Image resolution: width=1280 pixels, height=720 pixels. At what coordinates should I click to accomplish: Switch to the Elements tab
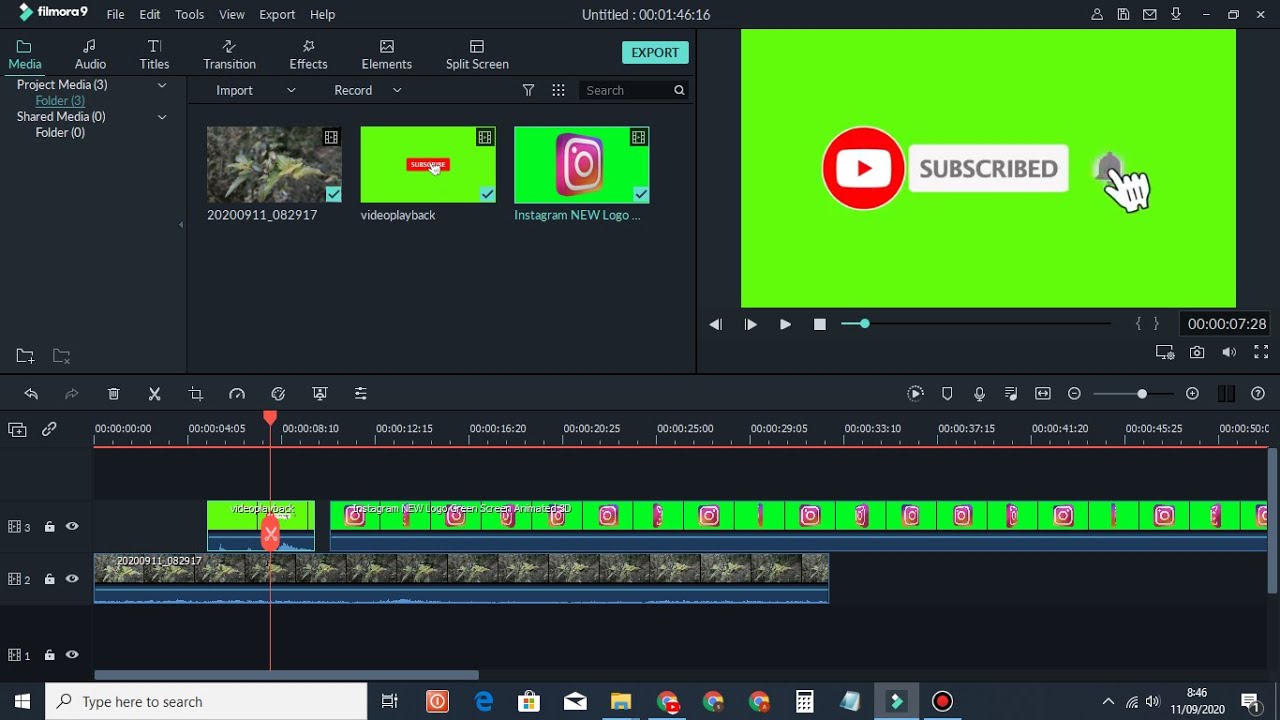point(387,54)
